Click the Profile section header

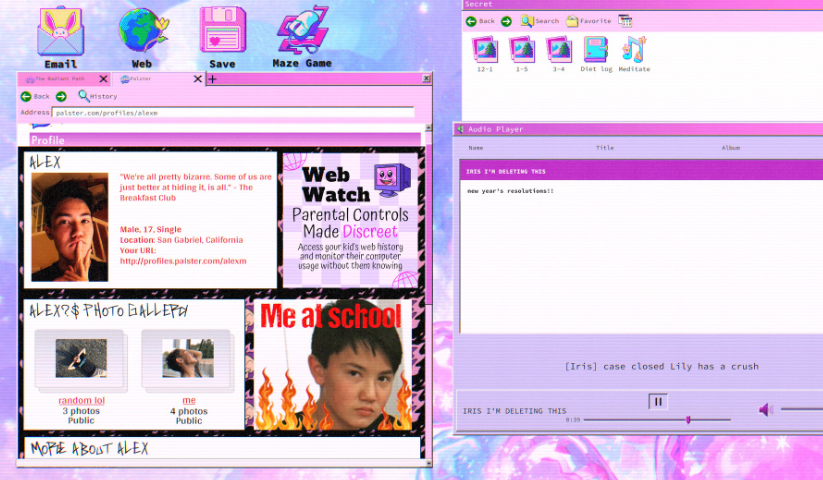pyautogui.click(x=225, y=140)
